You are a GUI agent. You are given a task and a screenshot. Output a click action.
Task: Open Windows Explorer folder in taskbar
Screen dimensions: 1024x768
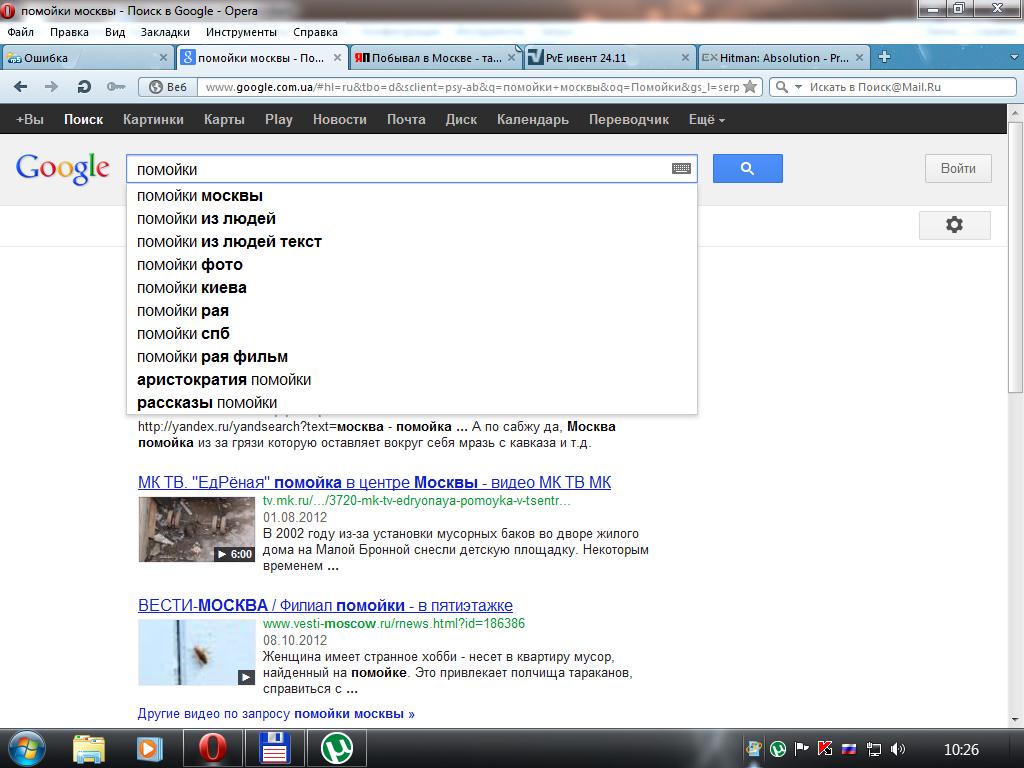point(89,749)
